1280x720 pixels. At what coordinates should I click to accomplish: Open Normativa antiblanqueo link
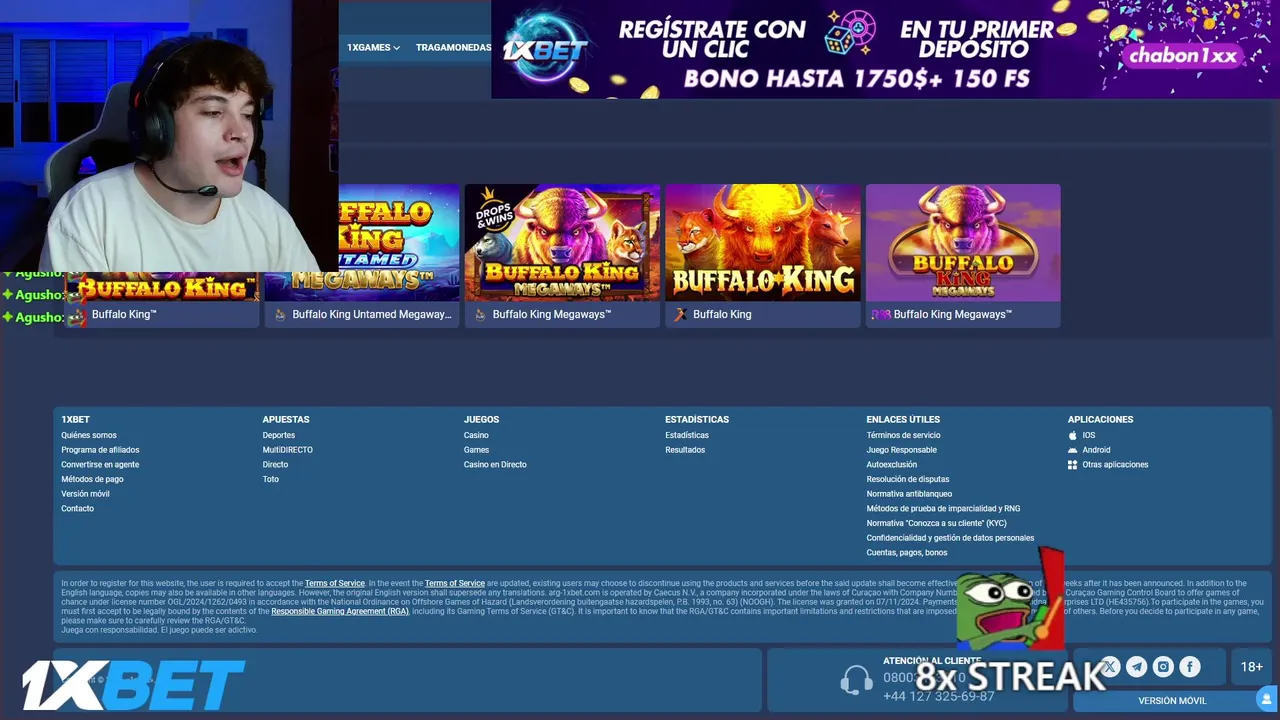point(909,494)
